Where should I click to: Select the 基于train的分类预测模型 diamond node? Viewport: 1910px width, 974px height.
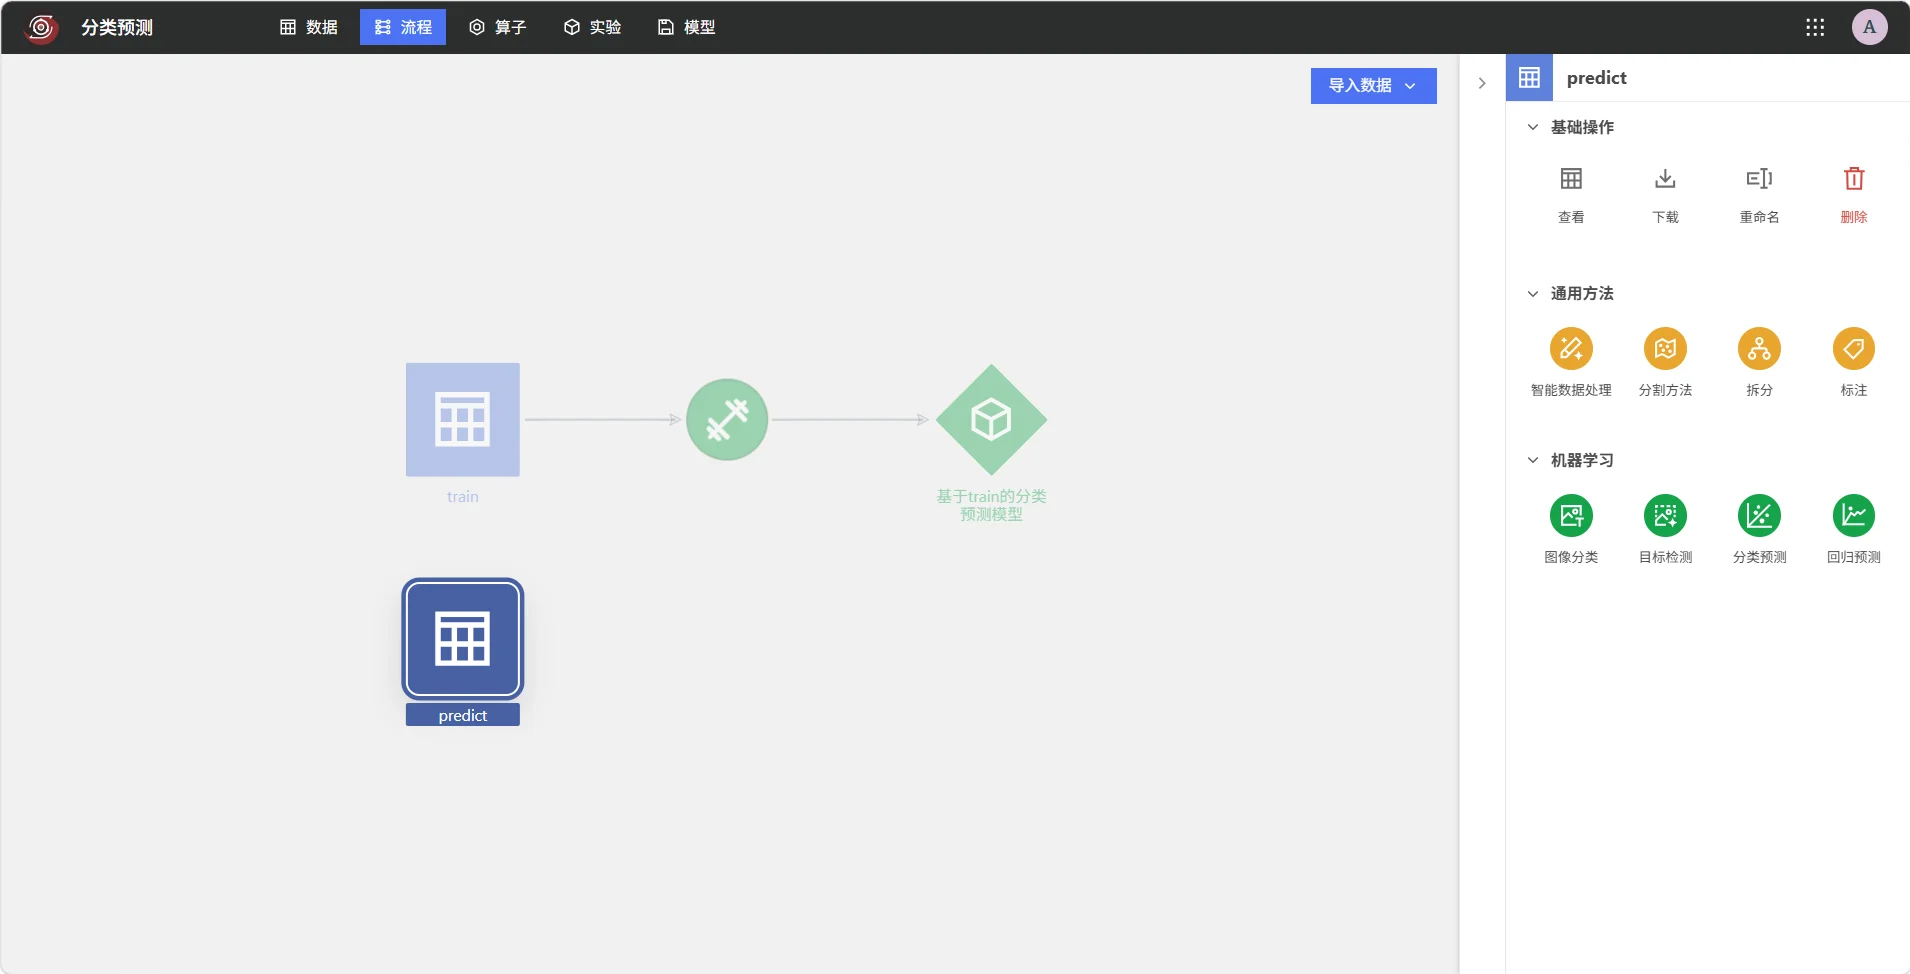[991, 420]
